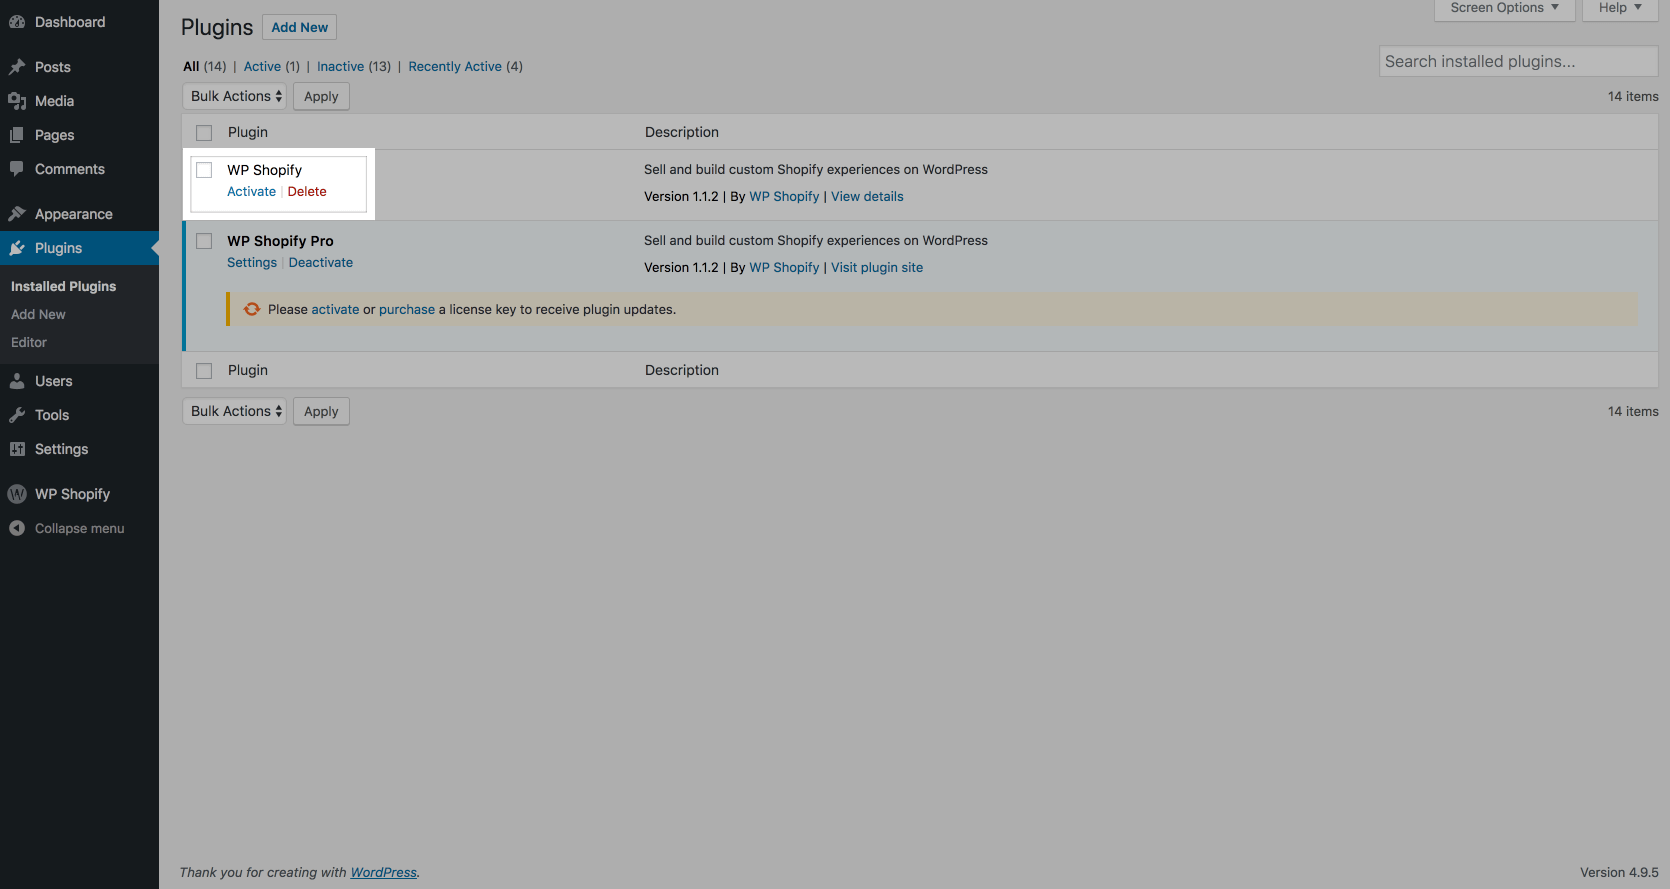Click the activate link in license notice

click(335, 309)
